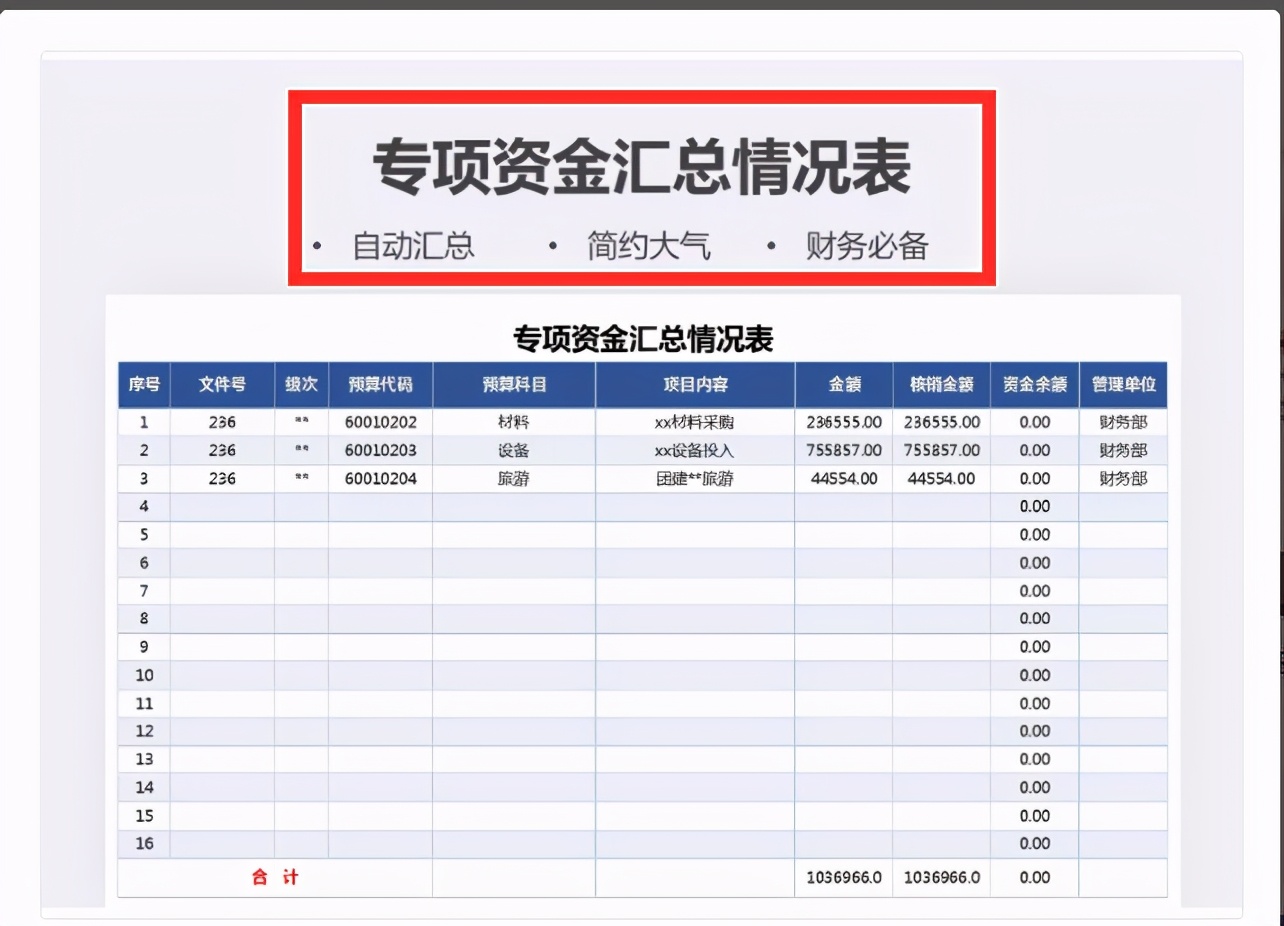Click the 预算科目 column header
This screenshot has width=1284, height=926.
pos(513,384)
